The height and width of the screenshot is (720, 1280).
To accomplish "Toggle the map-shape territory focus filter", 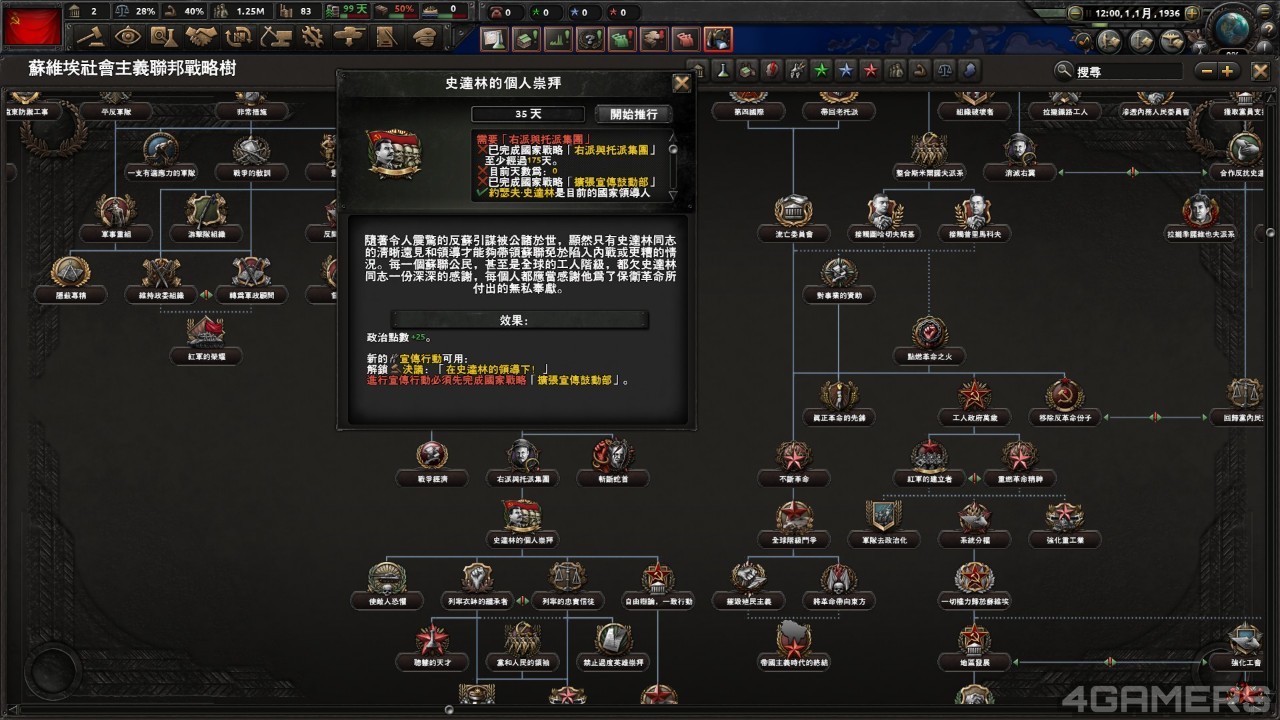I will tap(970, 71).
